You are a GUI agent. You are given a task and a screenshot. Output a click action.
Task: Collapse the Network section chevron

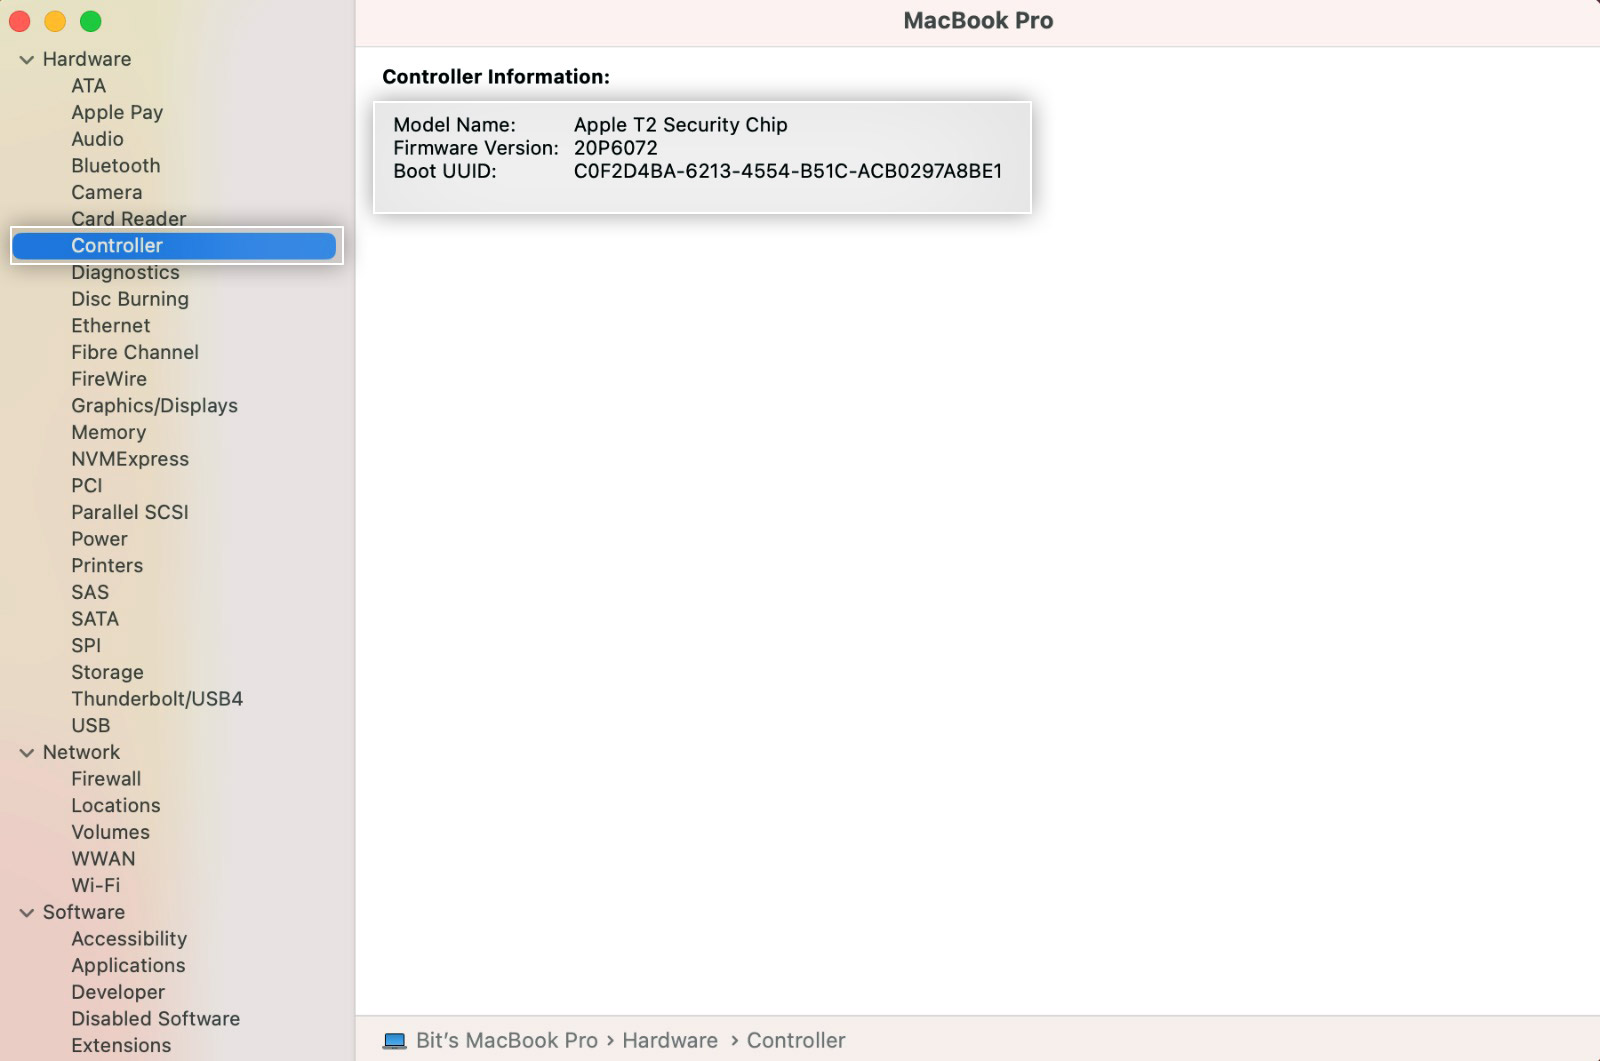[27, 753]
